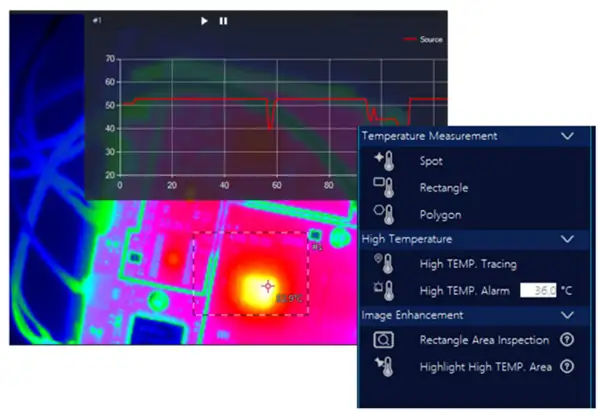Click the temperature reading next to crosshair
Viewport: 600px width, 416px height.
coord(290,298)
